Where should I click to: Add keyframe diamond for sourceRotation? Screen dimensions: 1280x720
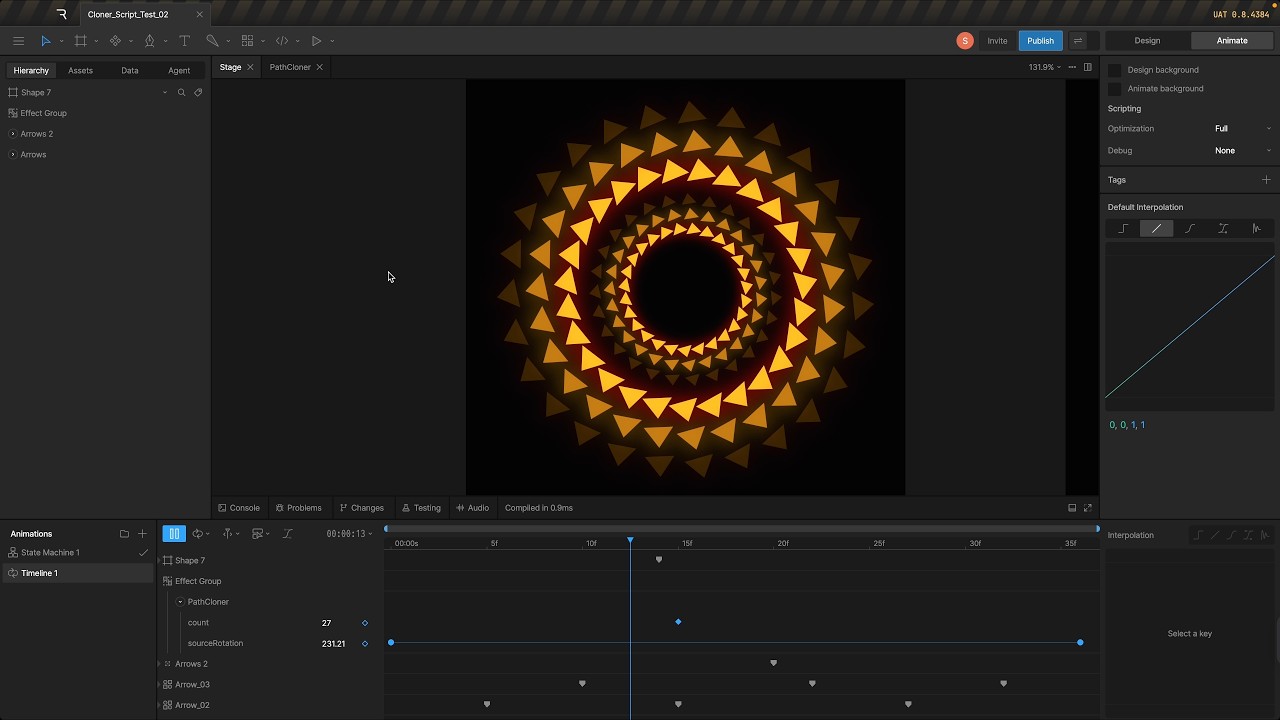365,644
